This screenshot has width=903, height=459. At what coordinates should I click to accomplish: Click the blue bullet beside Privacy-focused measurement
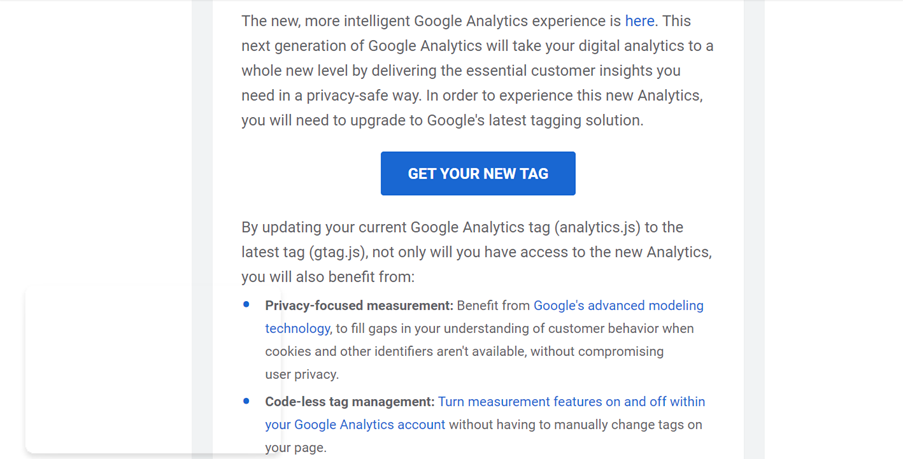247,305
